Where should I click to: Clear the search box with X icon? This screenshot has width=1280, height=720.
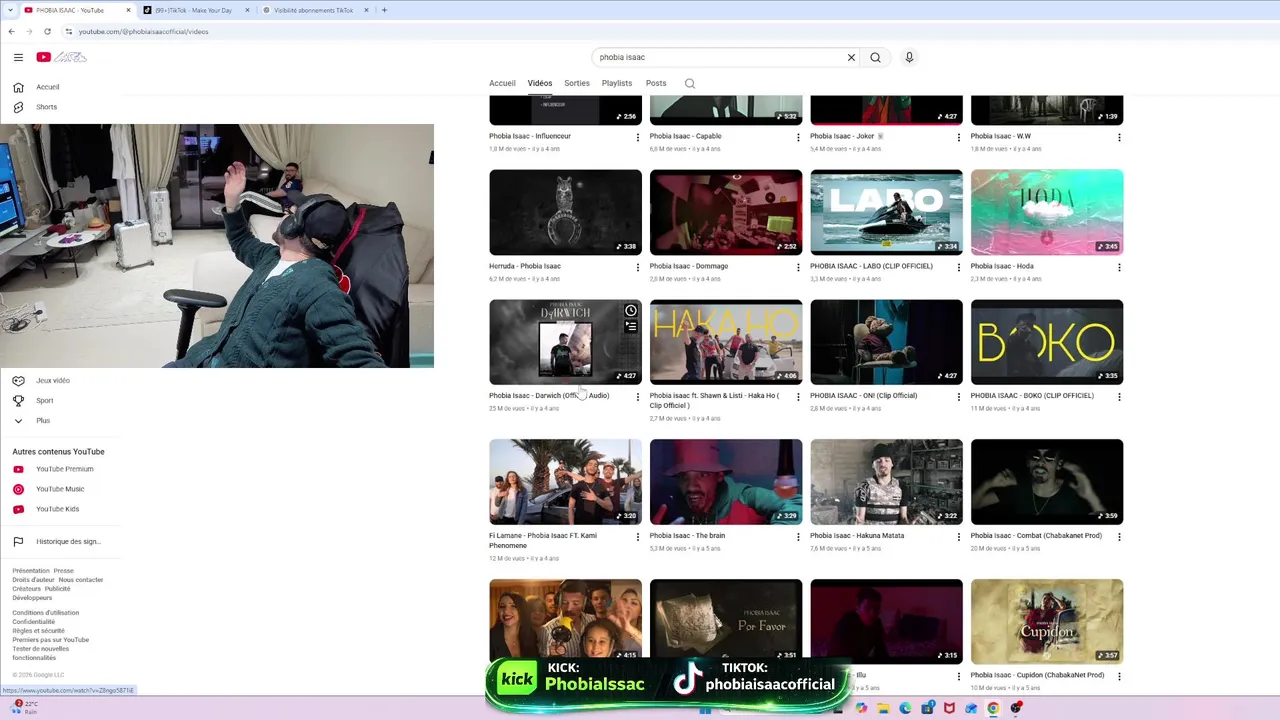click(x=851, y=57)
